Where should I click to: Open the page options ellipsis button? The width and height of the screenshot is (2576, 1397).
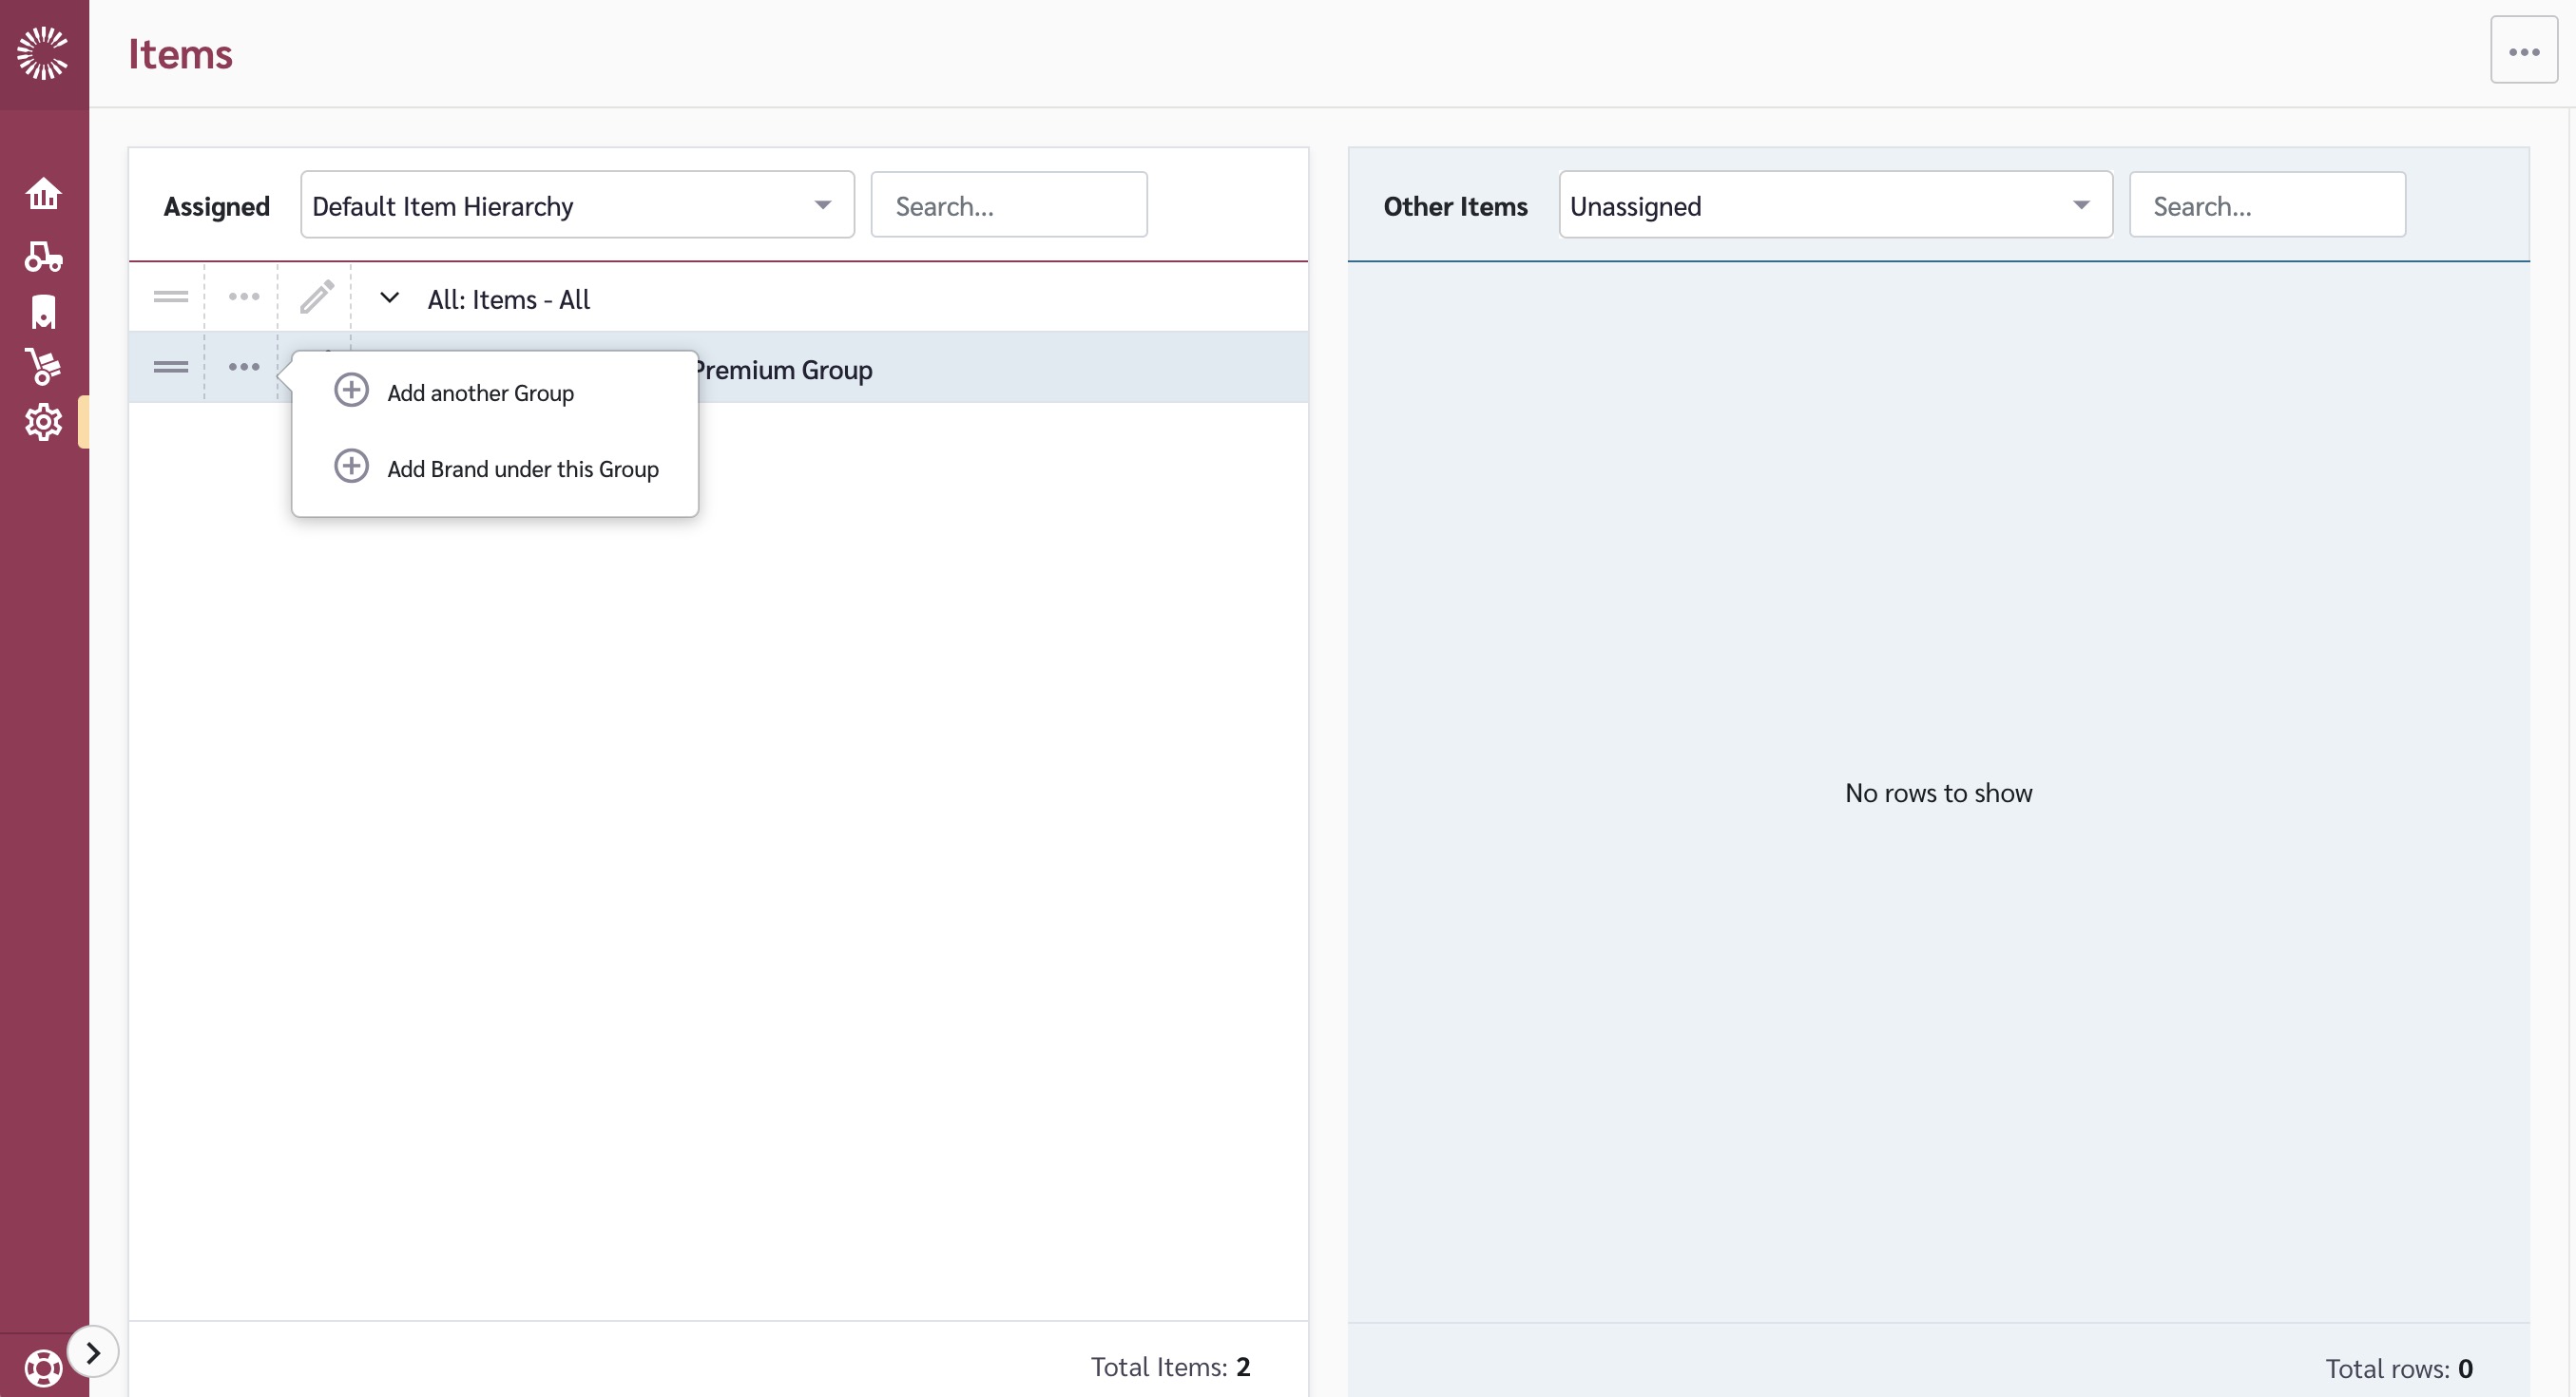tap(2523, 51)
